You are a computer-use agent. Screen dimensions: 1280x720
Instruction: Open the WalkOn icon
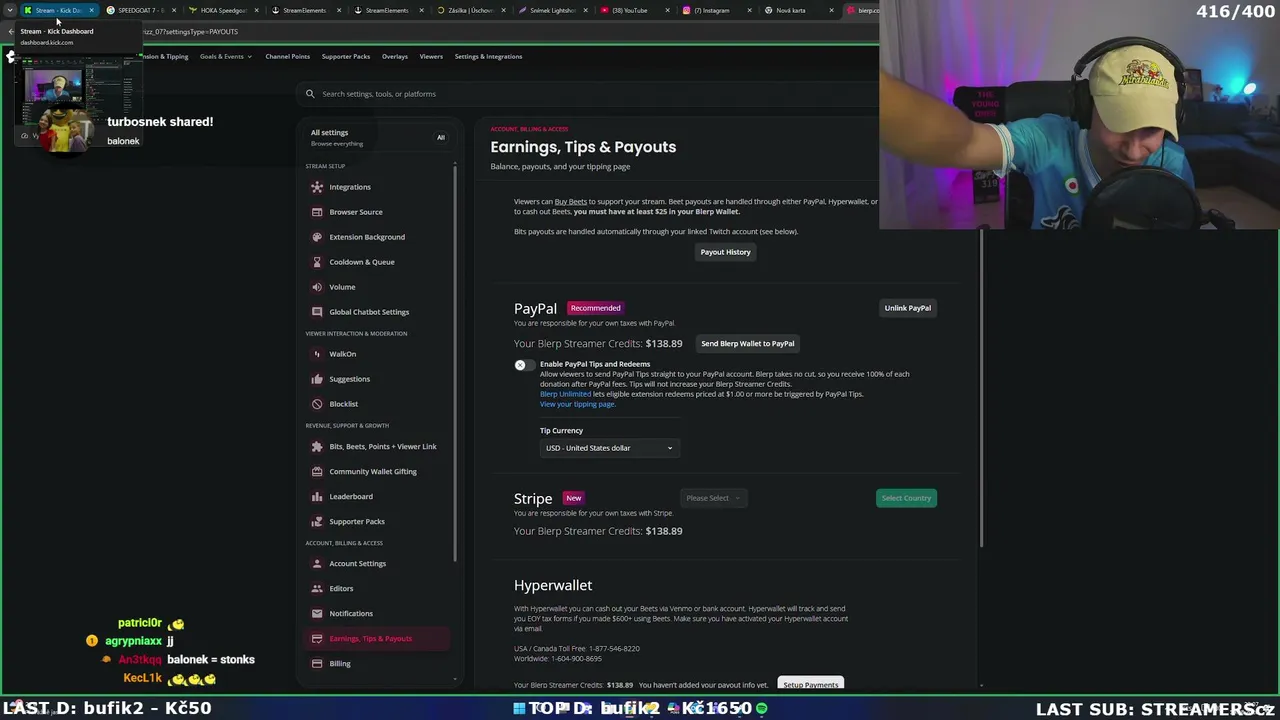click(x=317, y=354)
